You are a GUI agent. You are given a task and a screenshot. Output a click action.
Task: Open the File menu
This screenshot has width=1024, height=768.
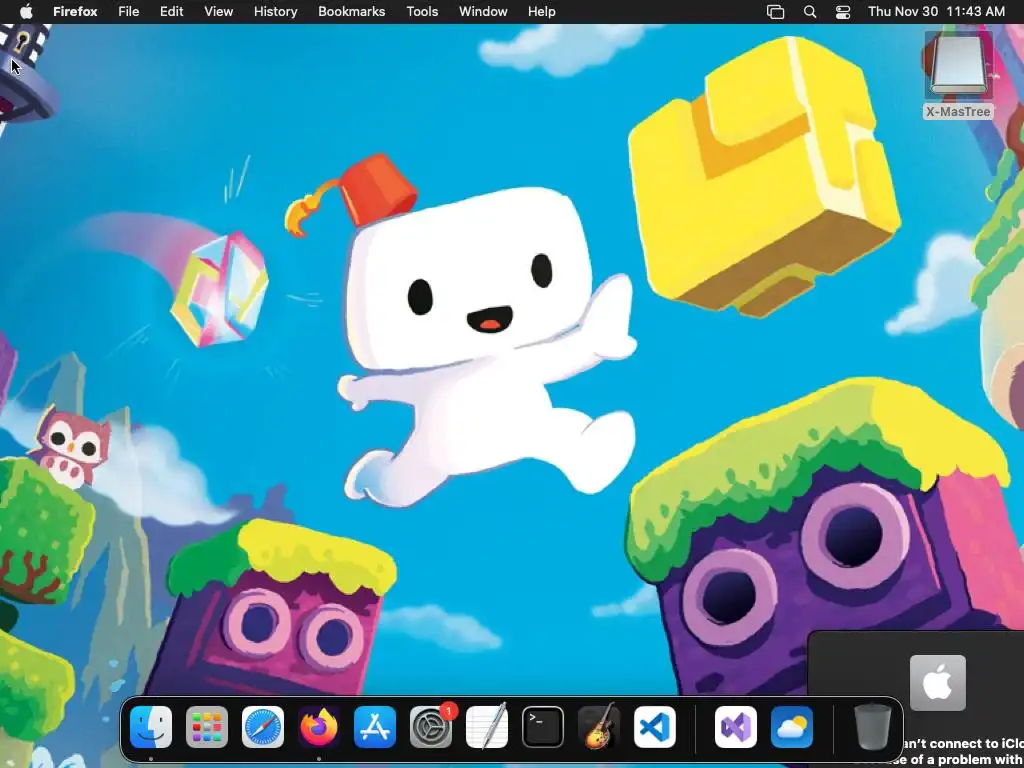(x=129, y=12)
